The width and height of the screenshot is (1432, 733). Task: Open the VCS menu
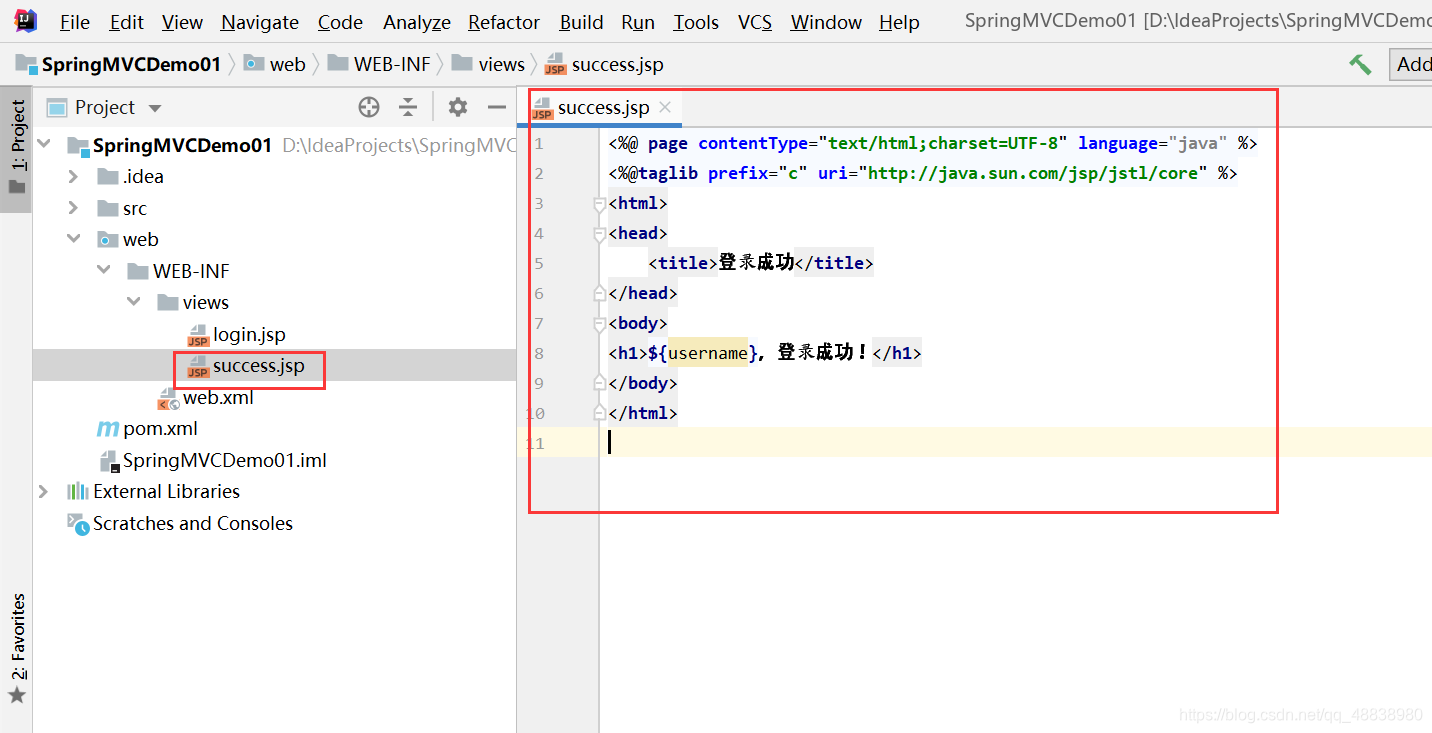point(755,22)
